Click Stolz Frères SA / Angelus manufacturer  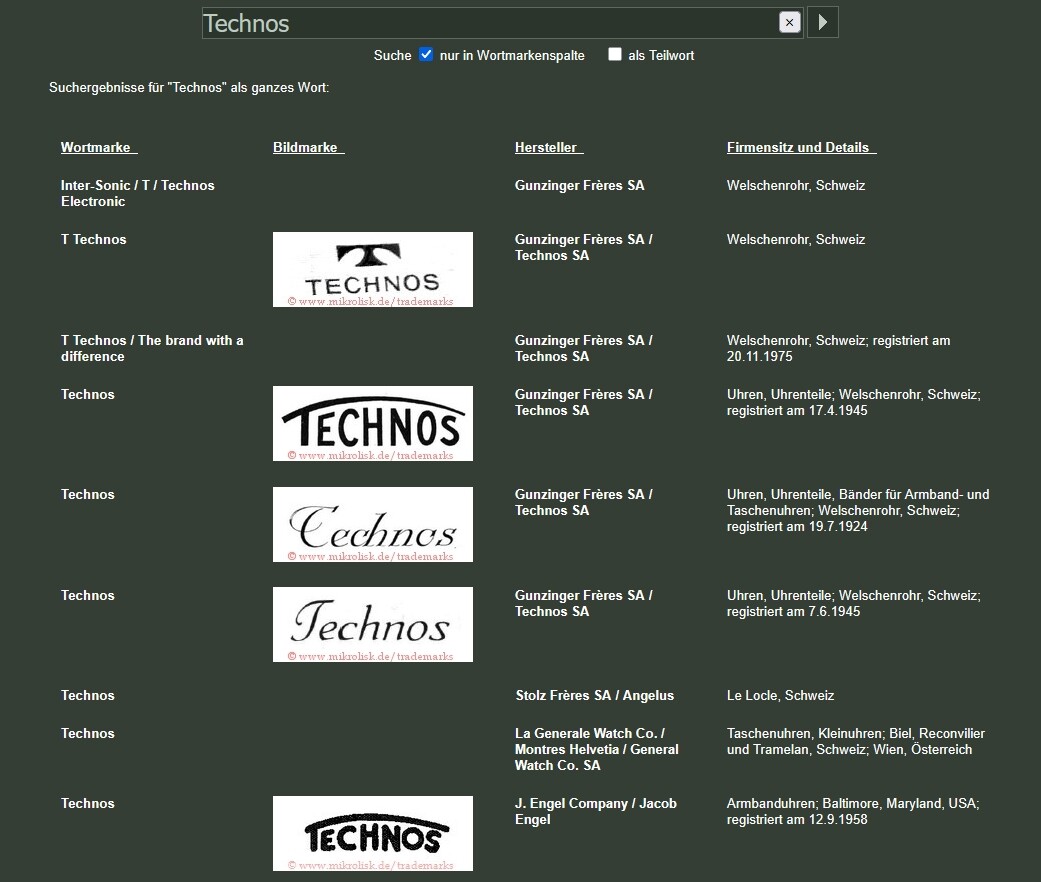[594, 695]
